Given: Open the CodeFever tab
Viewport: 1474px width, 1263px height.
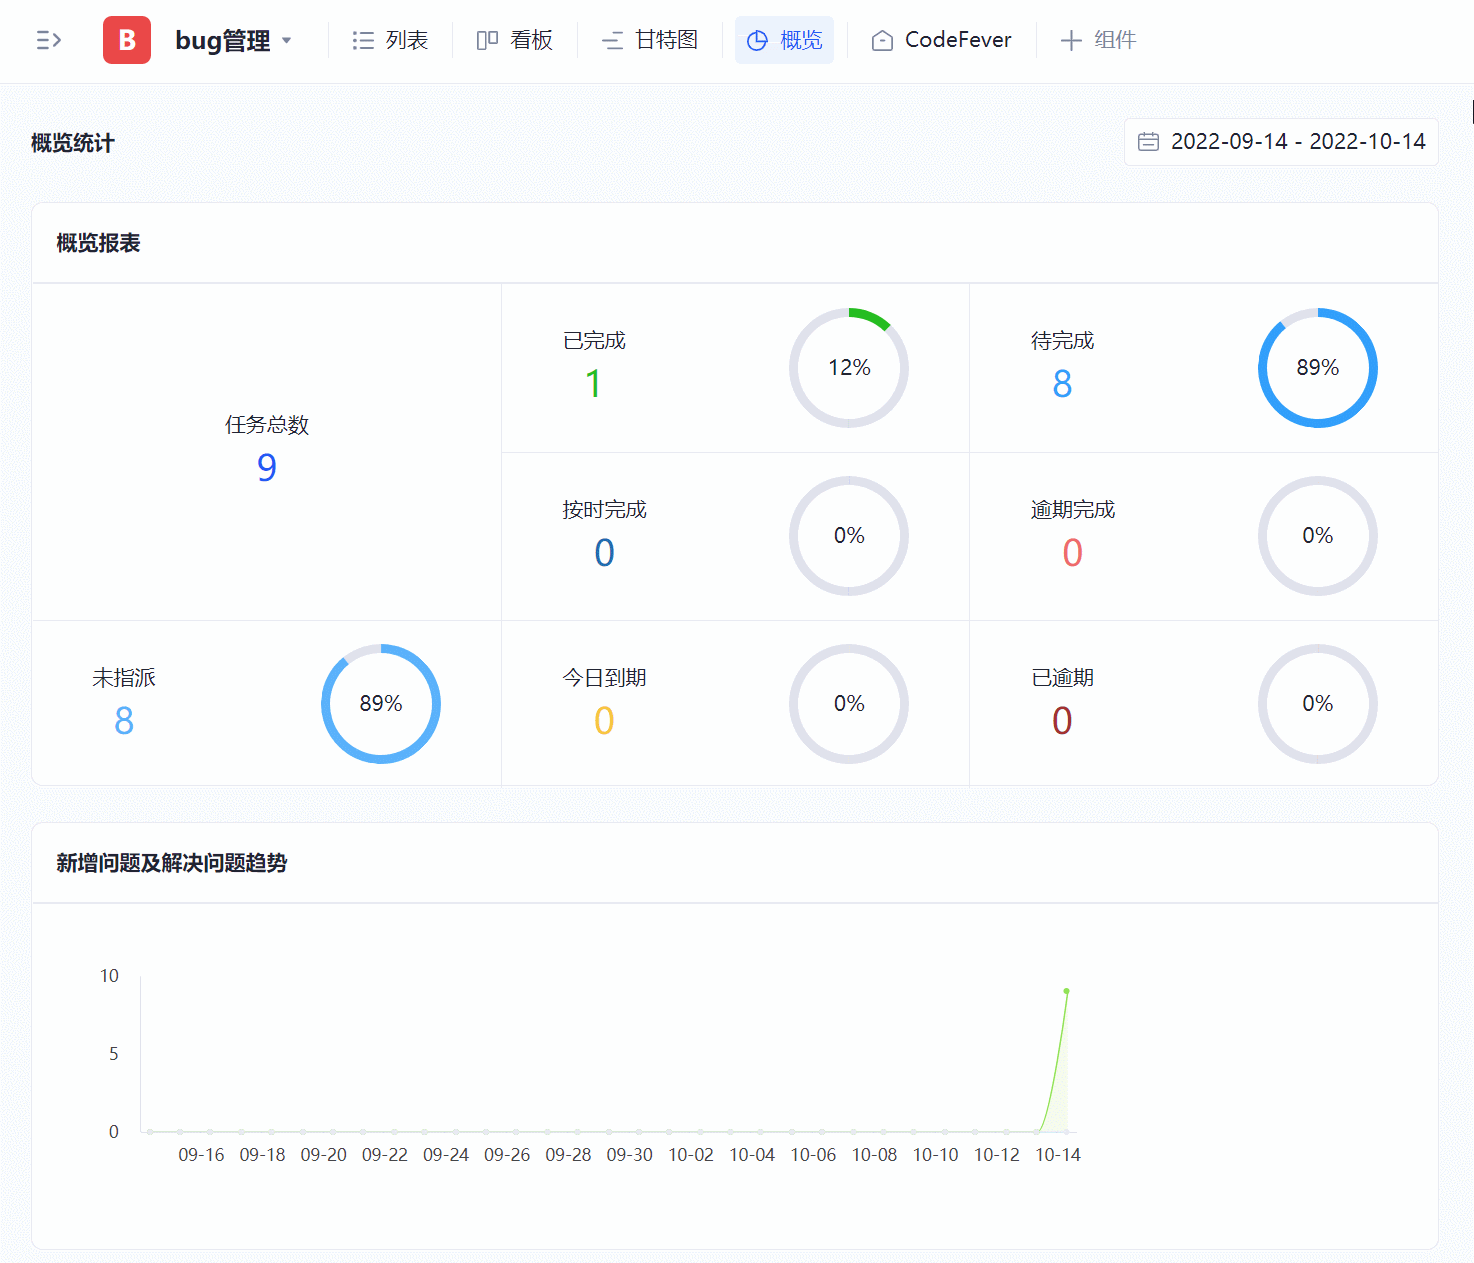Looking at the screenshot, I should coord(941,40).
